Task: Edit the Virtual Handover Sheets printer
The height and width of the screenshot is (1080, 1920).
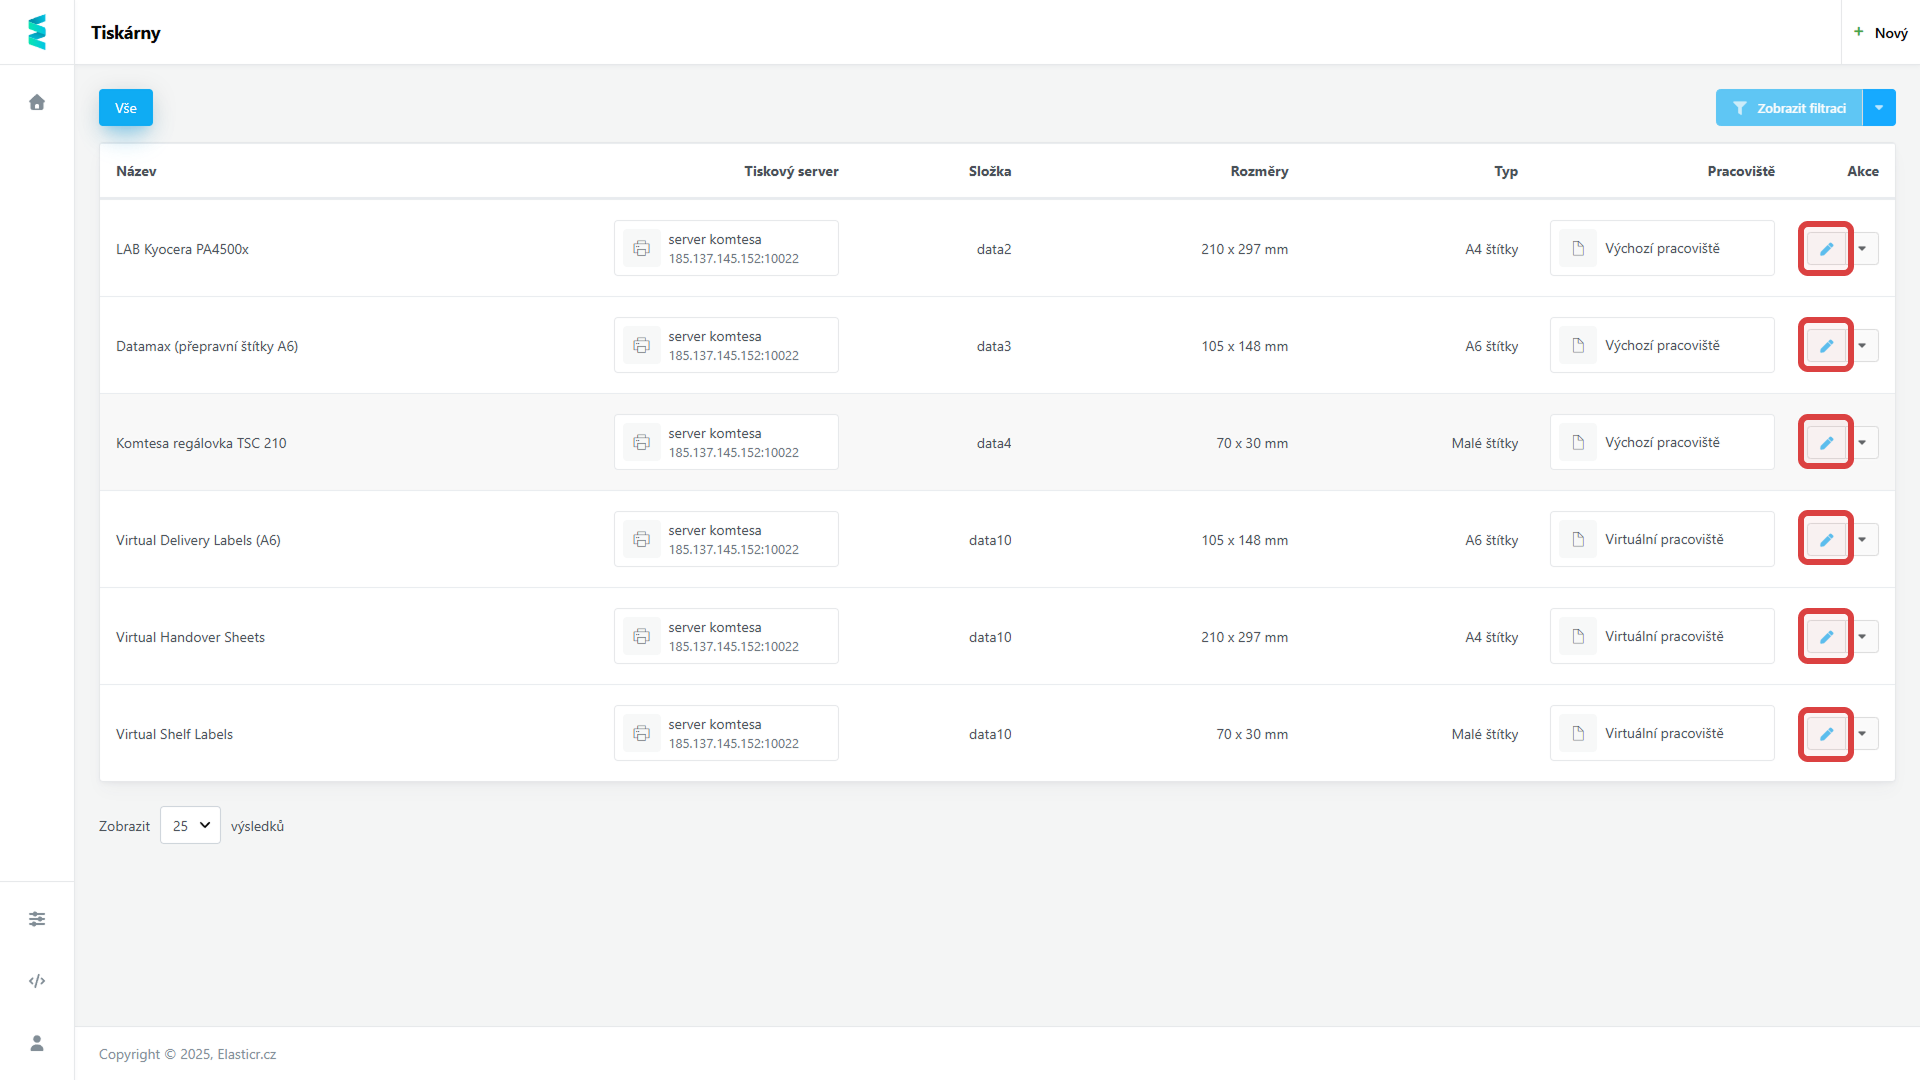Action: point(1826,637)
